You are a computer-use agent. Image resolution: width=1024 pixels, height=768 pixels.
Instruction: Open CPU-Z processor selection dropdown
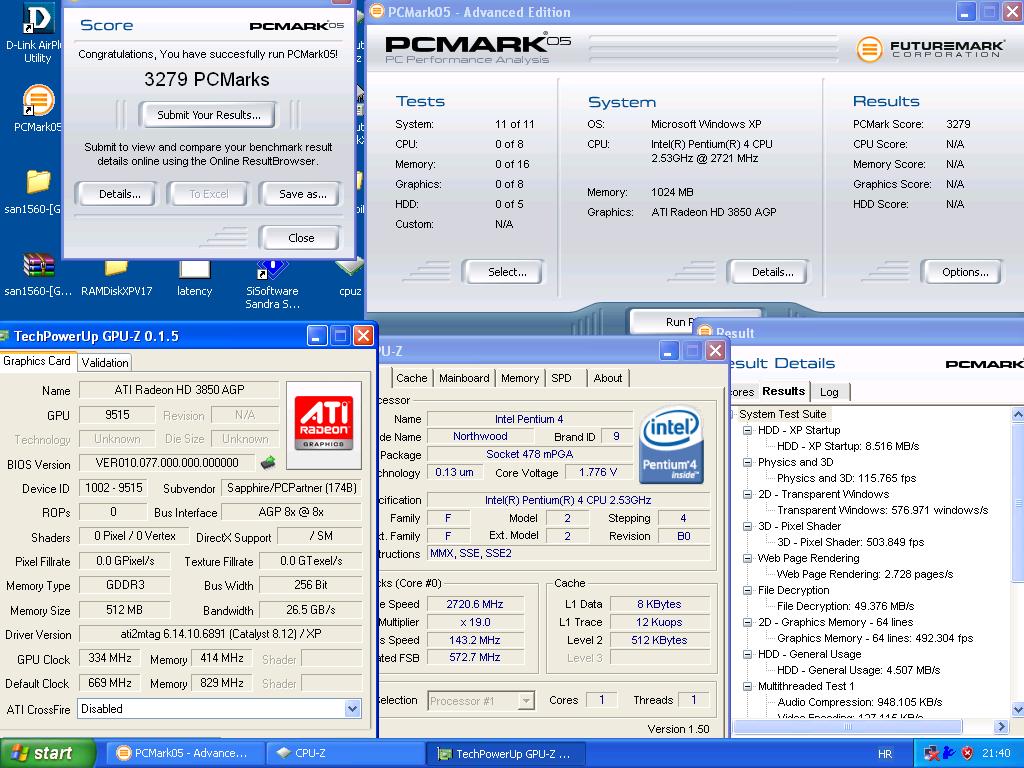point(526,701)
